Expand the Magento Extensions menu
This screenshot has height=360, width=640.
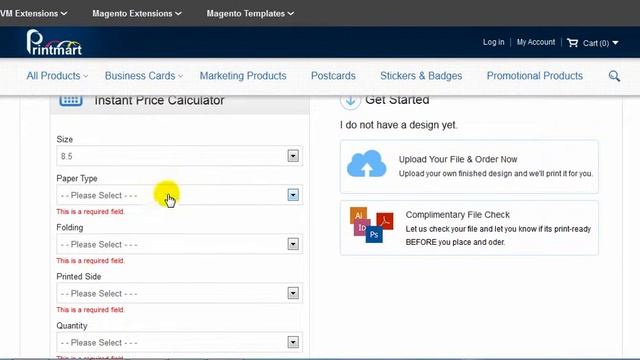[x=137, y=13]
